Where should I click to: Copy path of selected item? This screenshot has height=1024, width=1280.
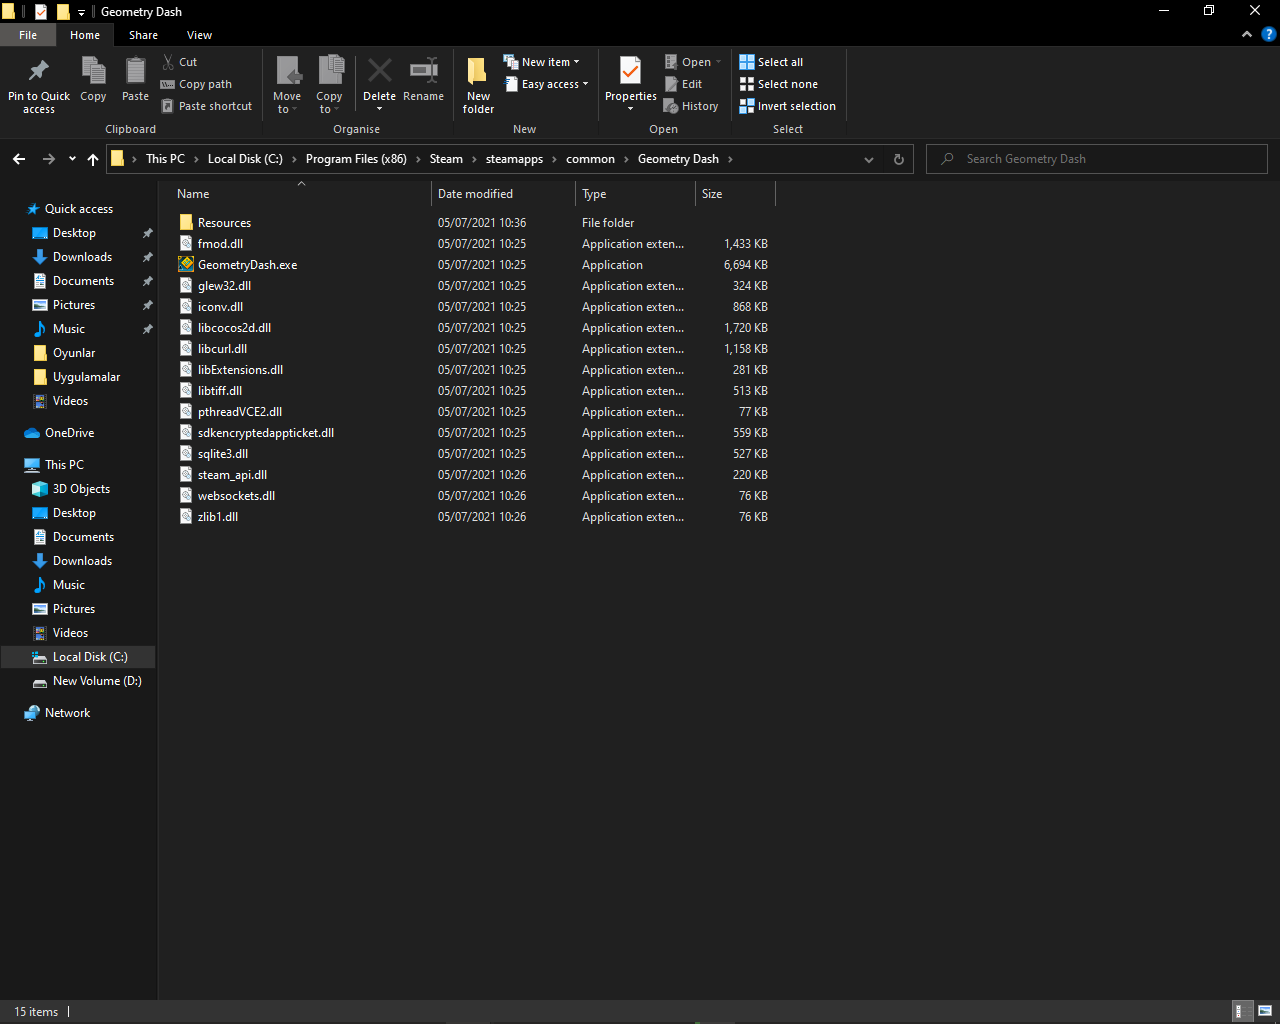tap(196, 84)
